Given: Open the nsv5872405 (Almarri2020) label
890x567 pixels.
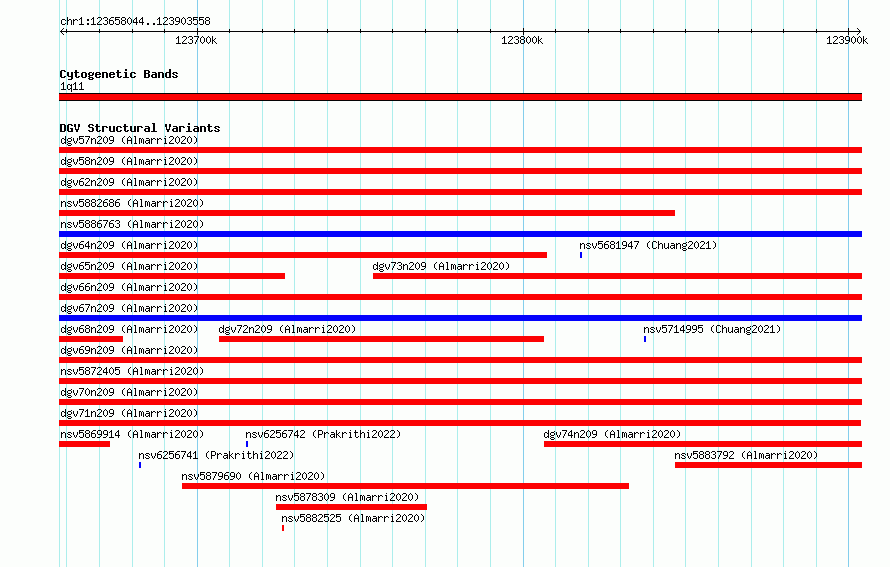Looking at the screenshot, I should pyautogui.click(x=132, y=371).
